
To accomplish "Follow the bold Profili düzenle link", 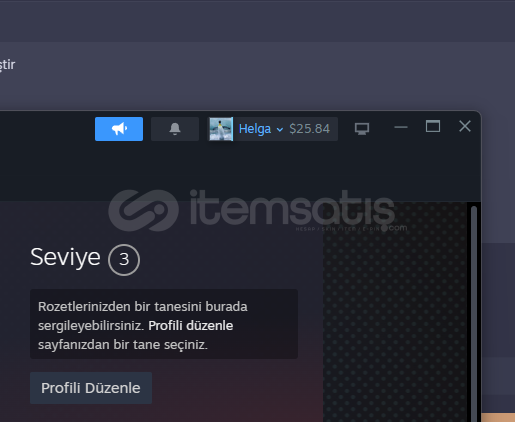I will click(x=191, y=326).
